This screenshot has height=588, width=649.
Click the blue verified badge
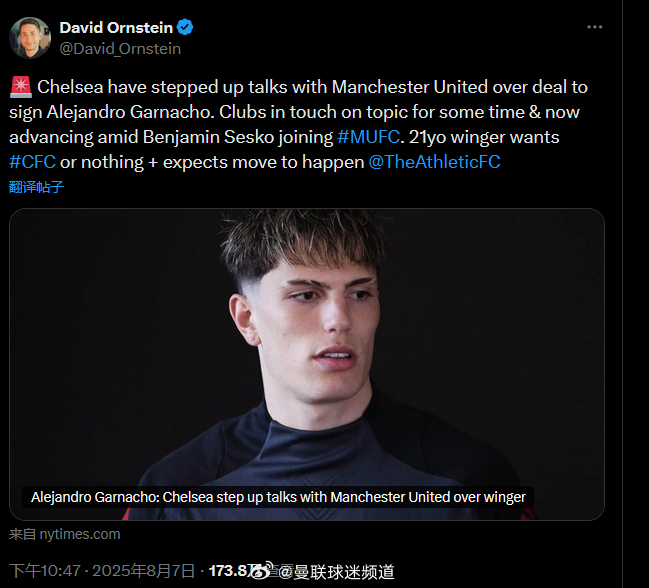click(x=185, y=27)
